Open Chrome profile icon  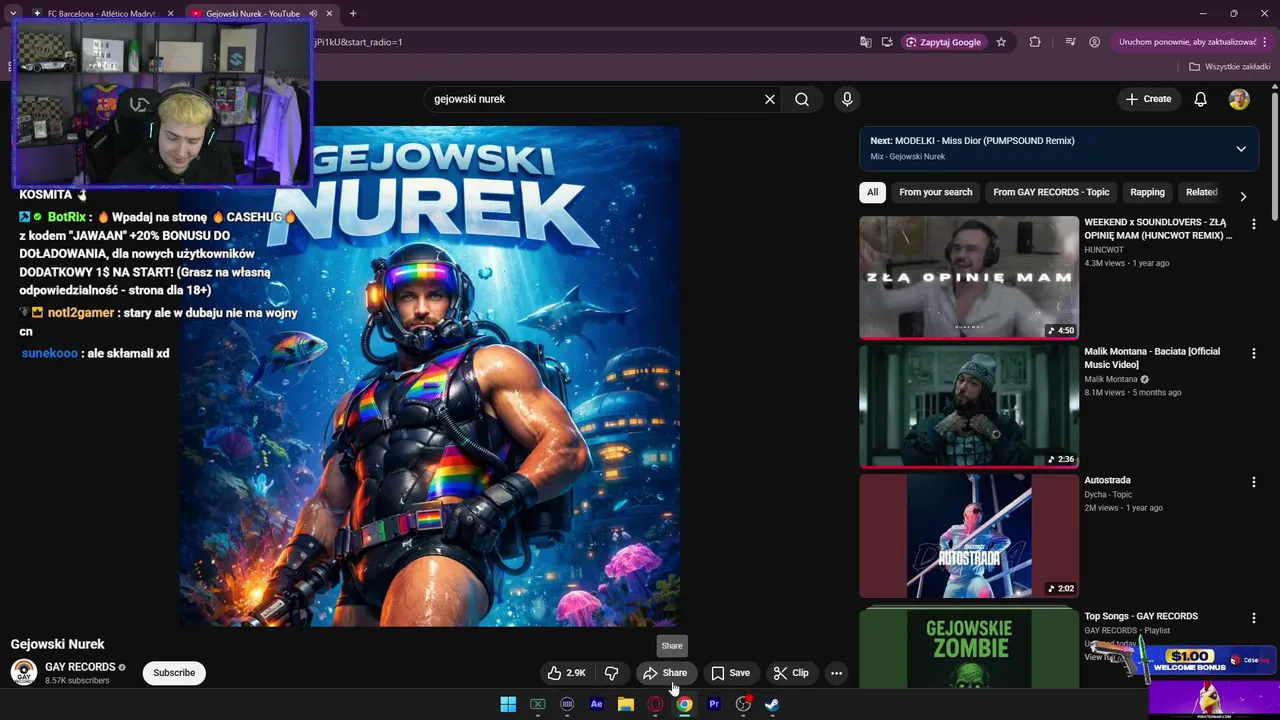tap(1095, 42)
